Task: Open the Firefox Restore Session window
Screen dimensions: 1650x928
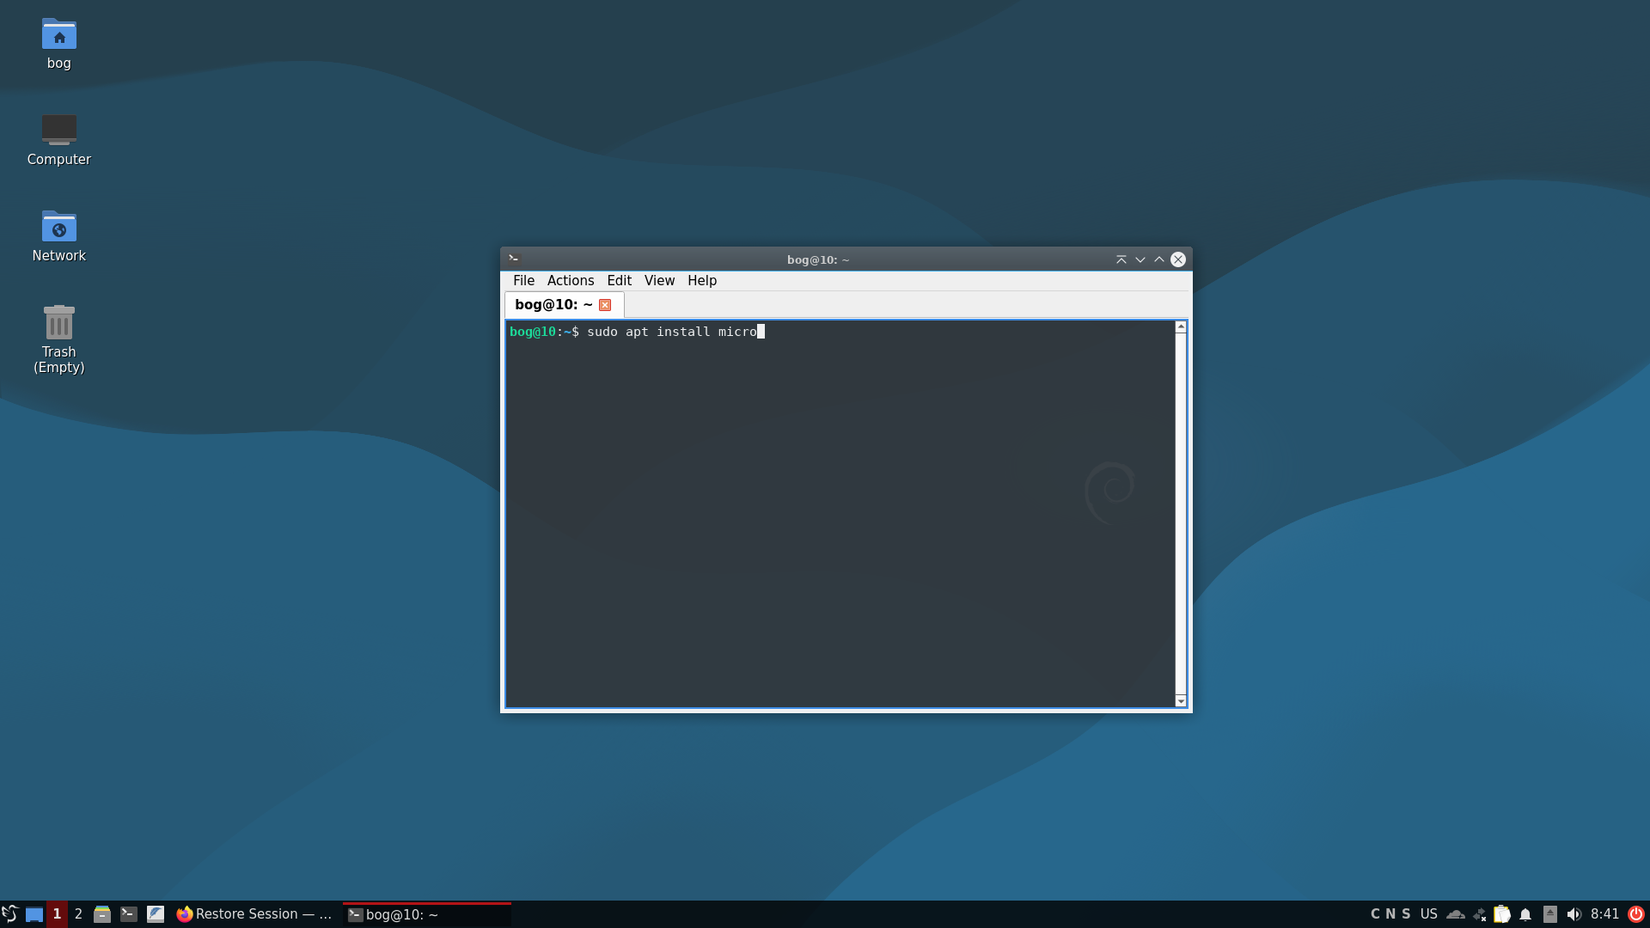Action: pos(255,913)
